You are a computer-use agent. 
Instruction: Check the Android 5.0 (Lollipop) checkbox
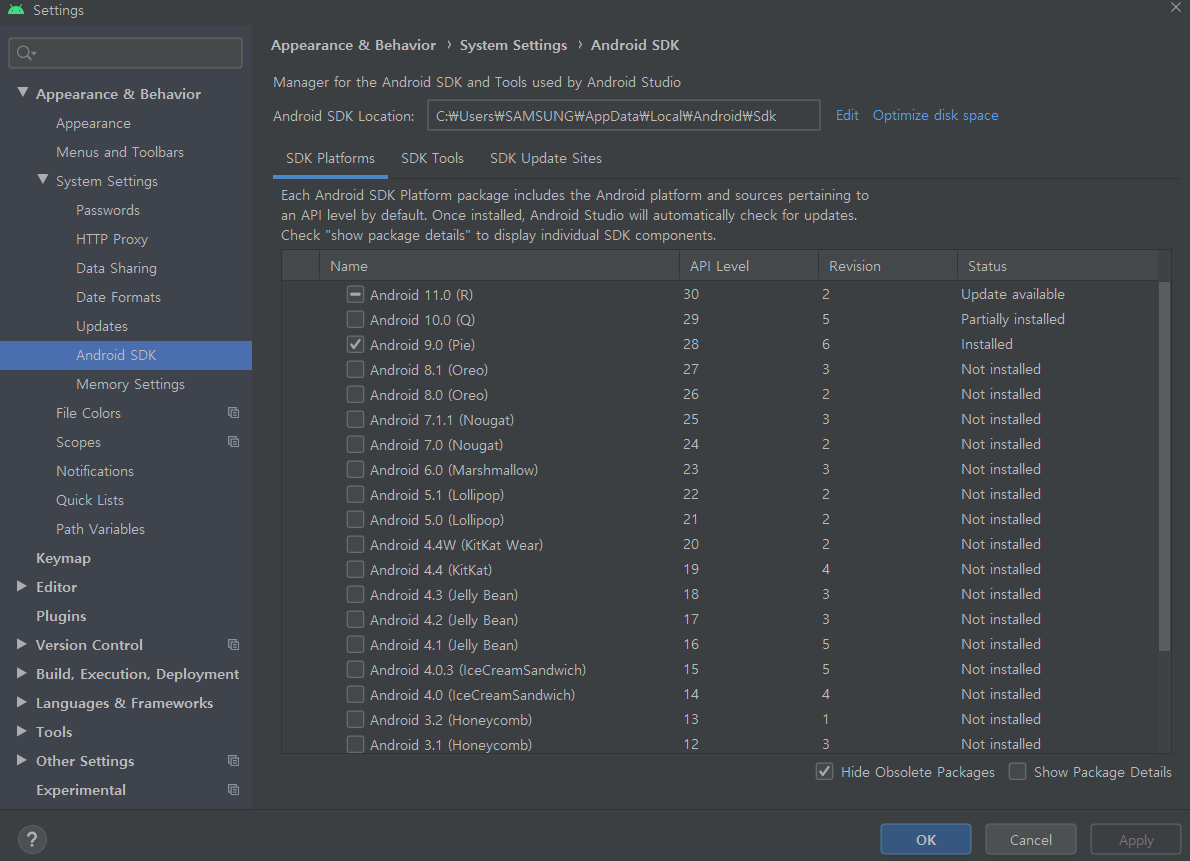pos(355,519)
